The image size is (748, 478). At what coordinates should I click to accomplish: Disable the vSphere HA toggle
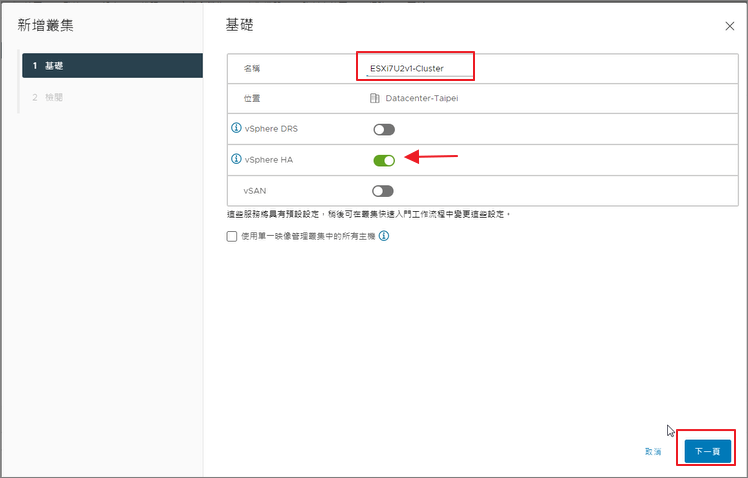(384, 161)
